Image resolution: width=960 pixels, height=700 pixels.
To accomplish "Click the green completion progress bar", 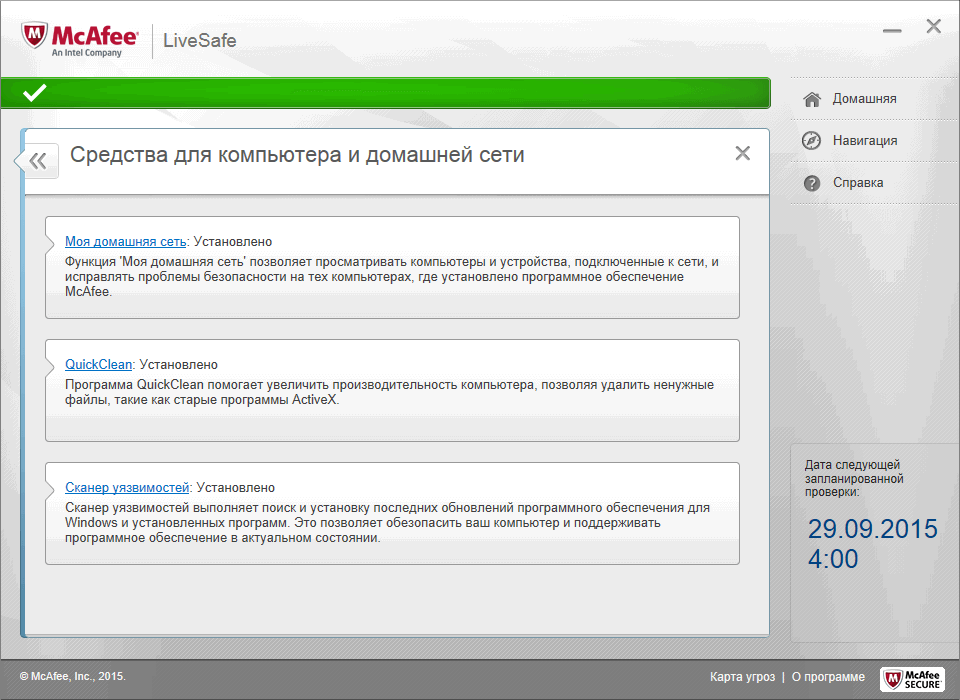I will pos(400,93).
